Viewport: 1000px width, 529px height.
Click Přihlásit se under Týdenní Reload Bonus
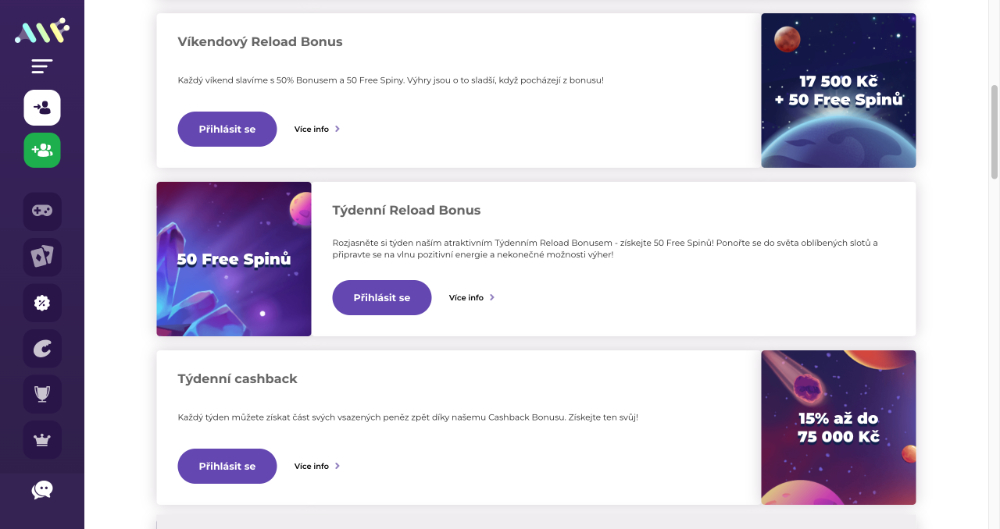tap(381, 297)
